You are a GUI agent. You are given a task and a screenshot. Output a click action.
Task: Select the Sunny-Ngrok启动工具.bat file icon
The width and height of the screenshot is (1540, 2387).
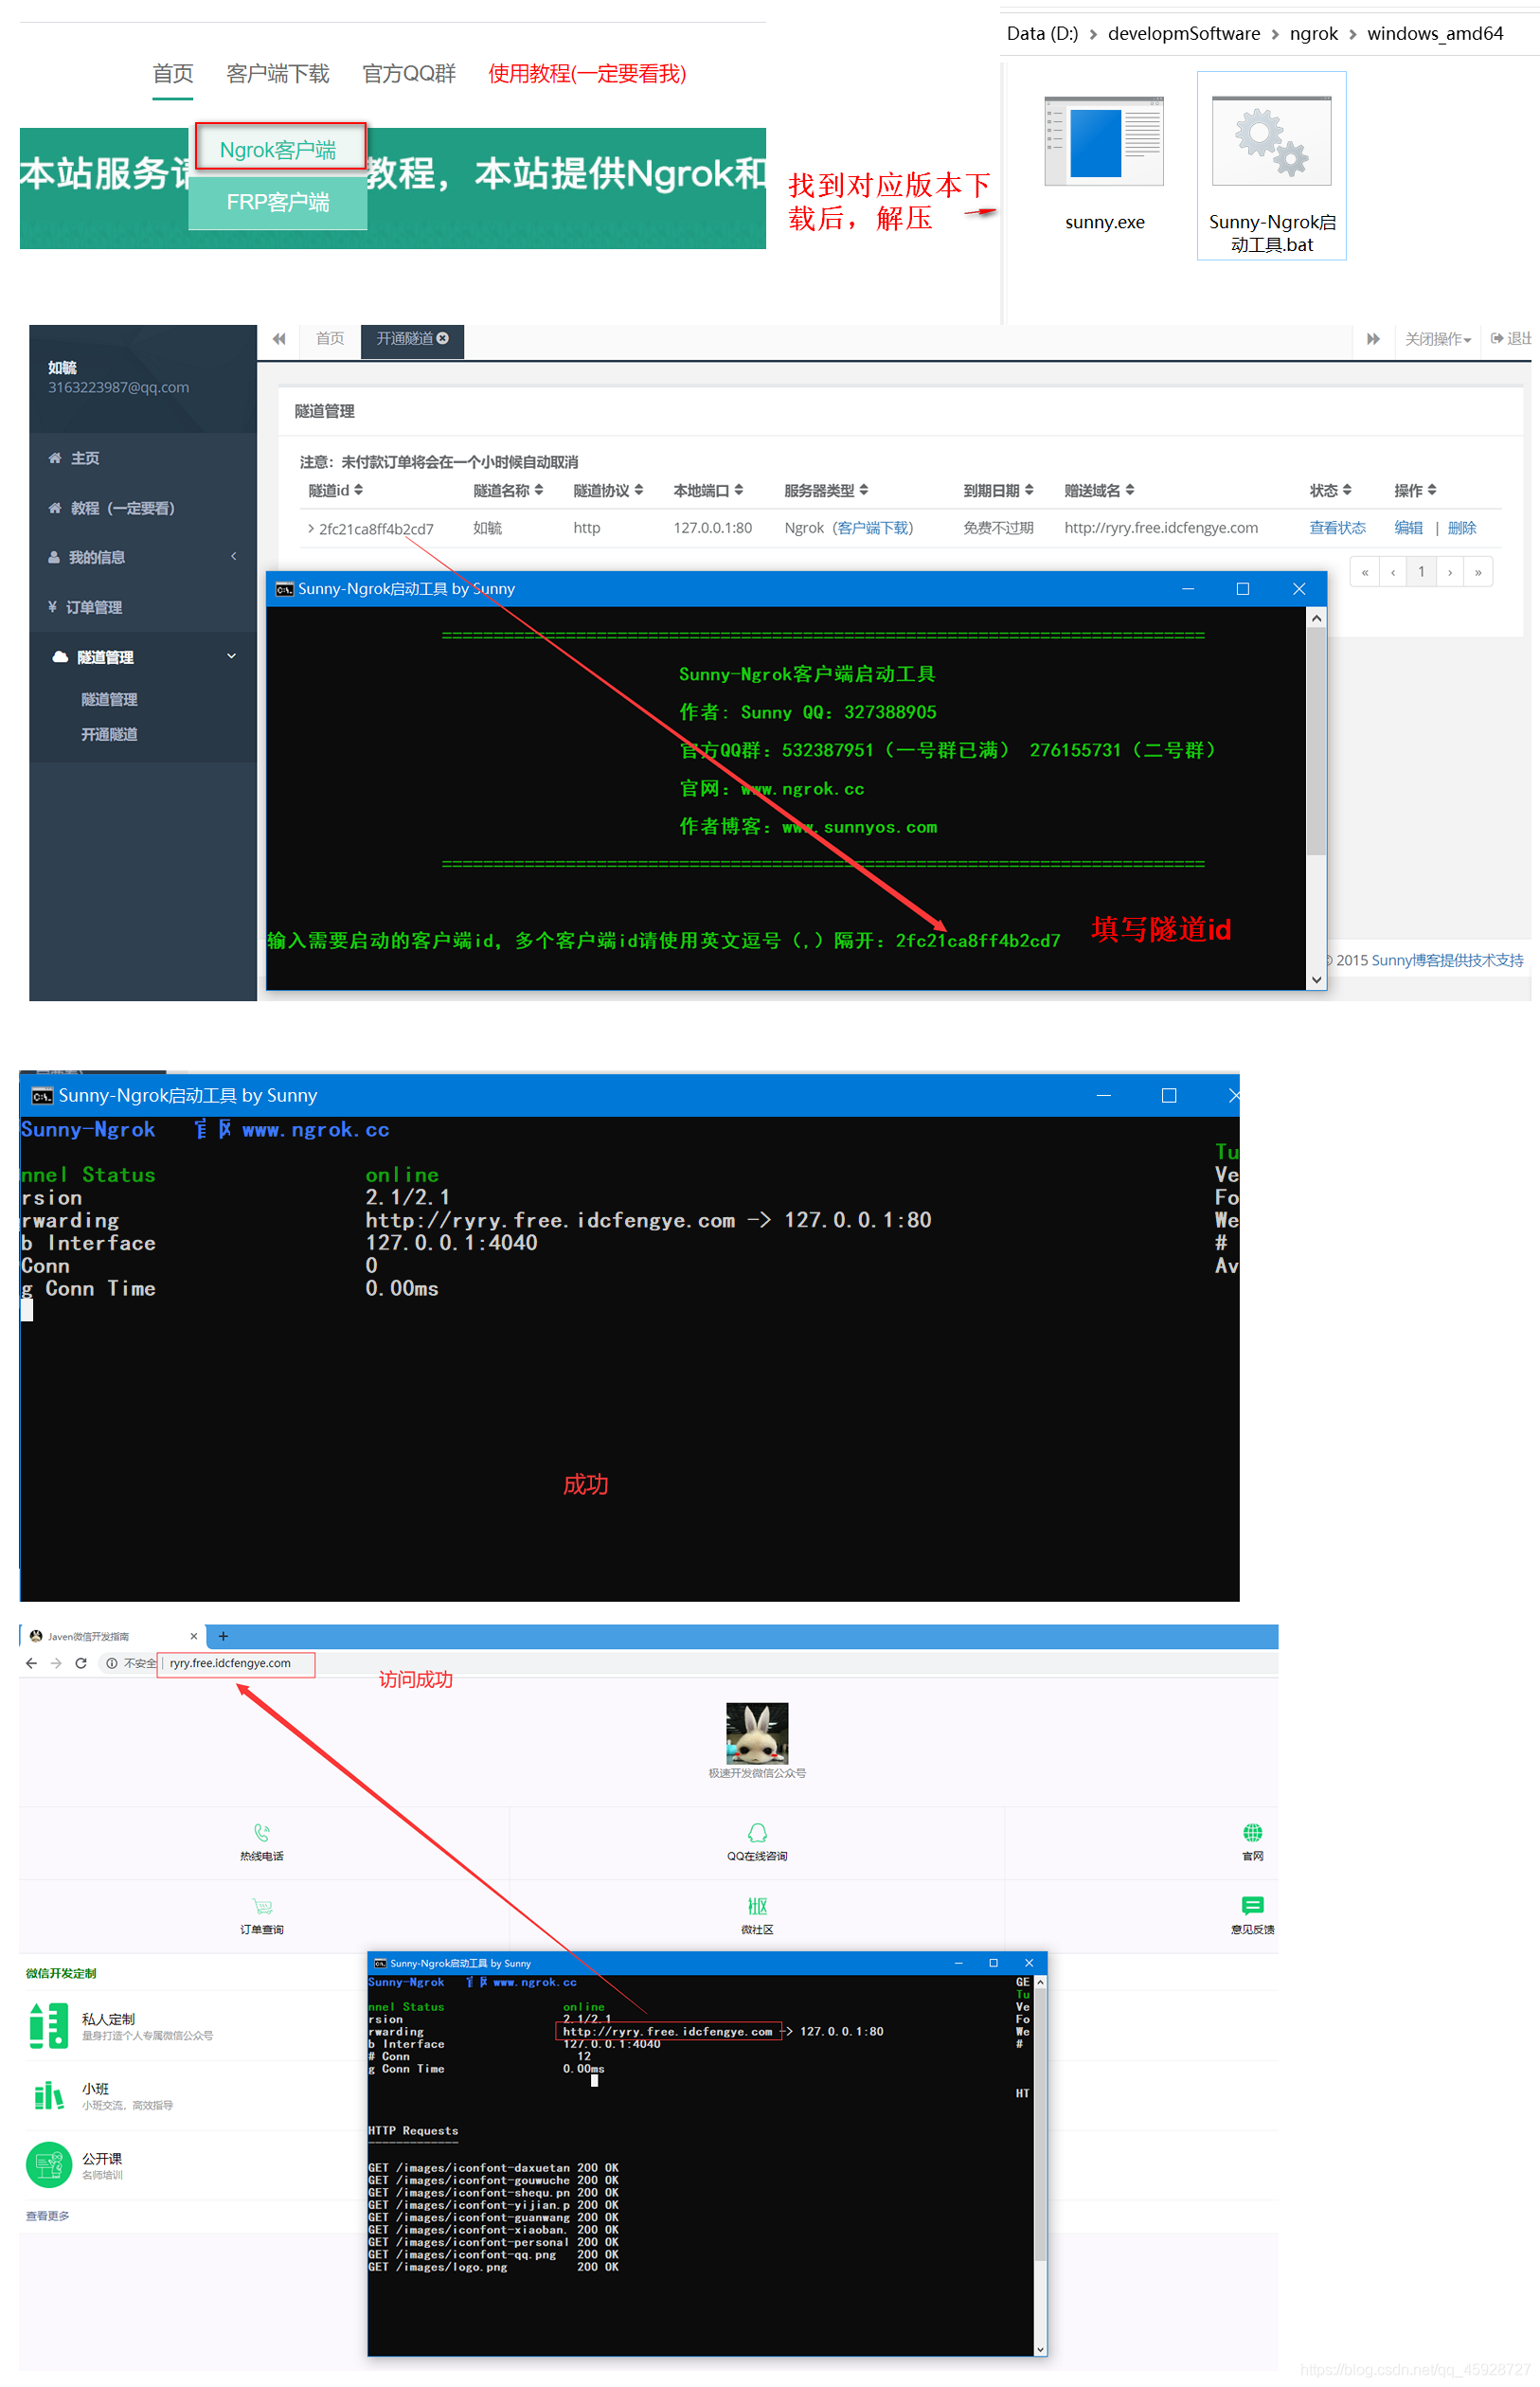(x=1271, y=142)
